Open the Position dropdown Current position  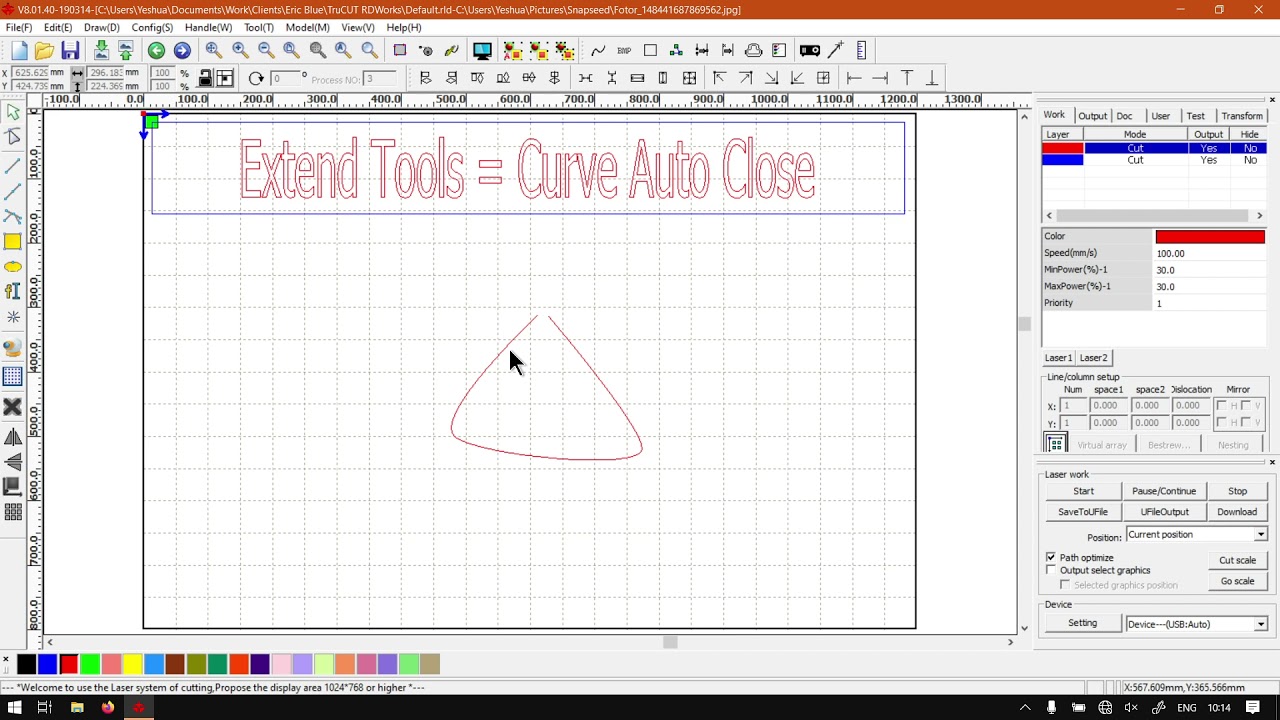[x=1197, y=535]
